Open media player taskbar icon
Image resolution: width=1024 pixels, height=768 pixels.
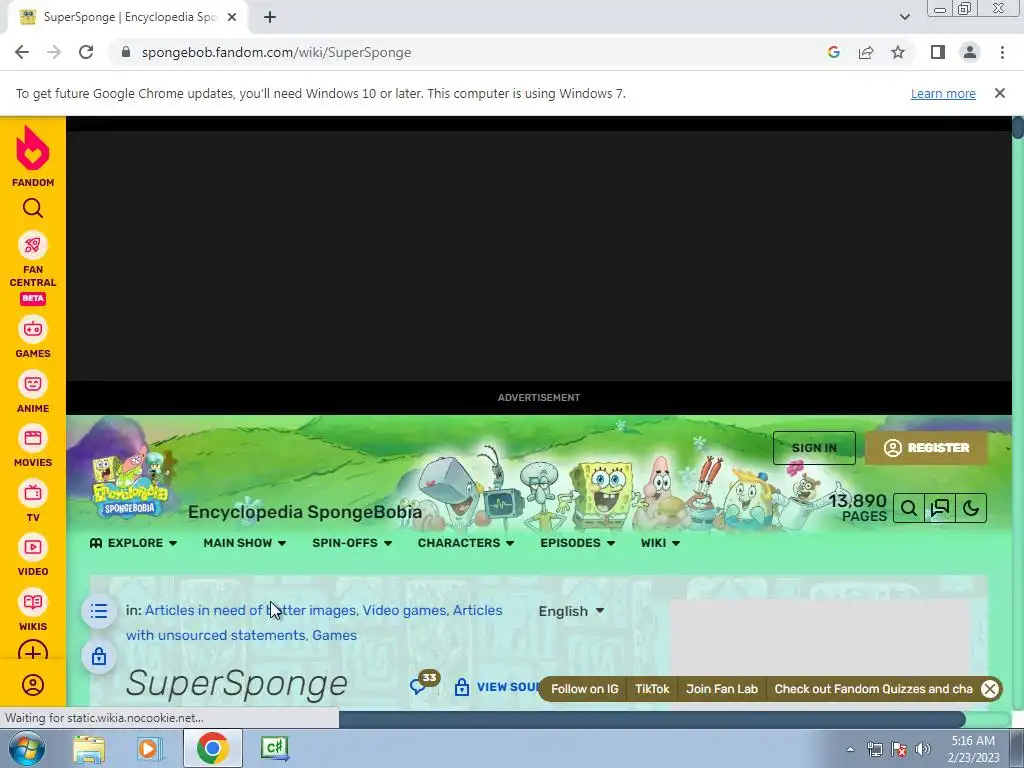(x=150, y=748)
